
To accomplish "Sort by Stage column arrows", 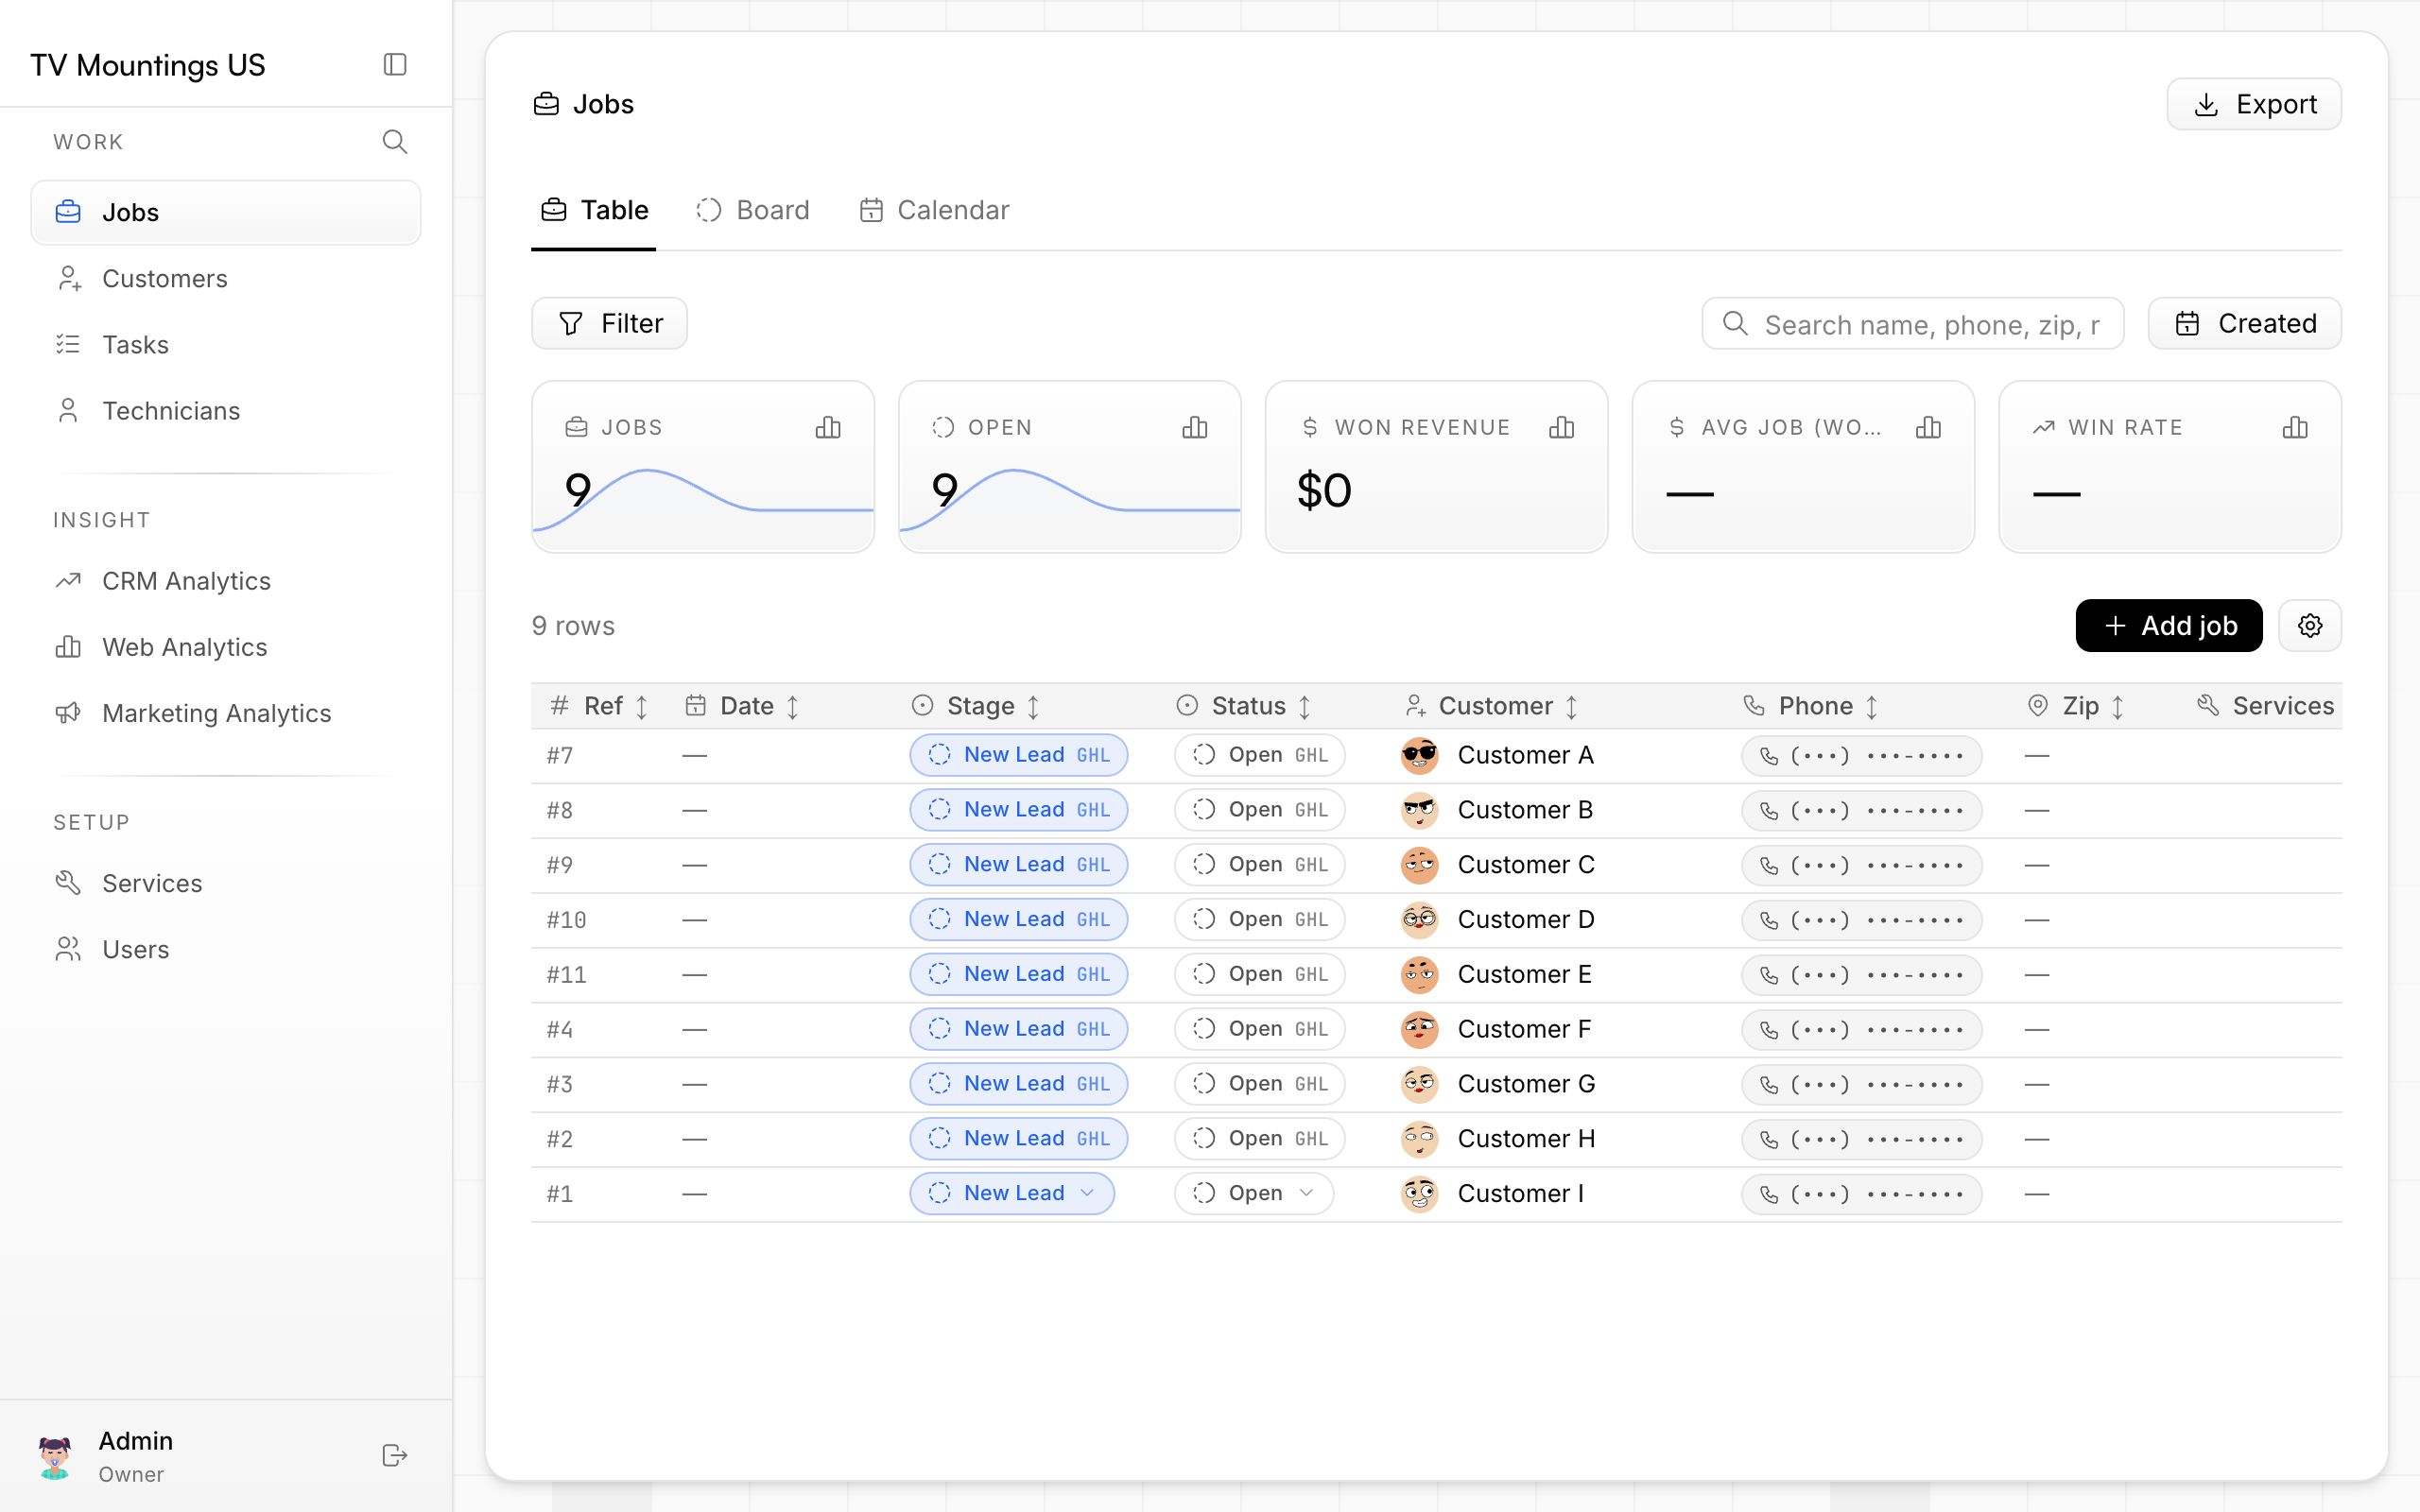I will click(x=1034, y=707).
